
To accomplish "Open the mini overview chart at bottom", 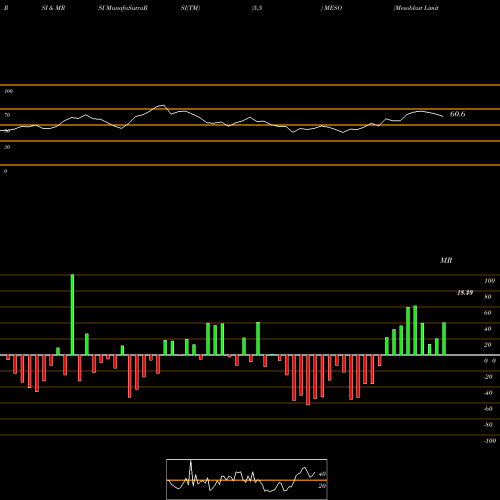I will point(247,479).
